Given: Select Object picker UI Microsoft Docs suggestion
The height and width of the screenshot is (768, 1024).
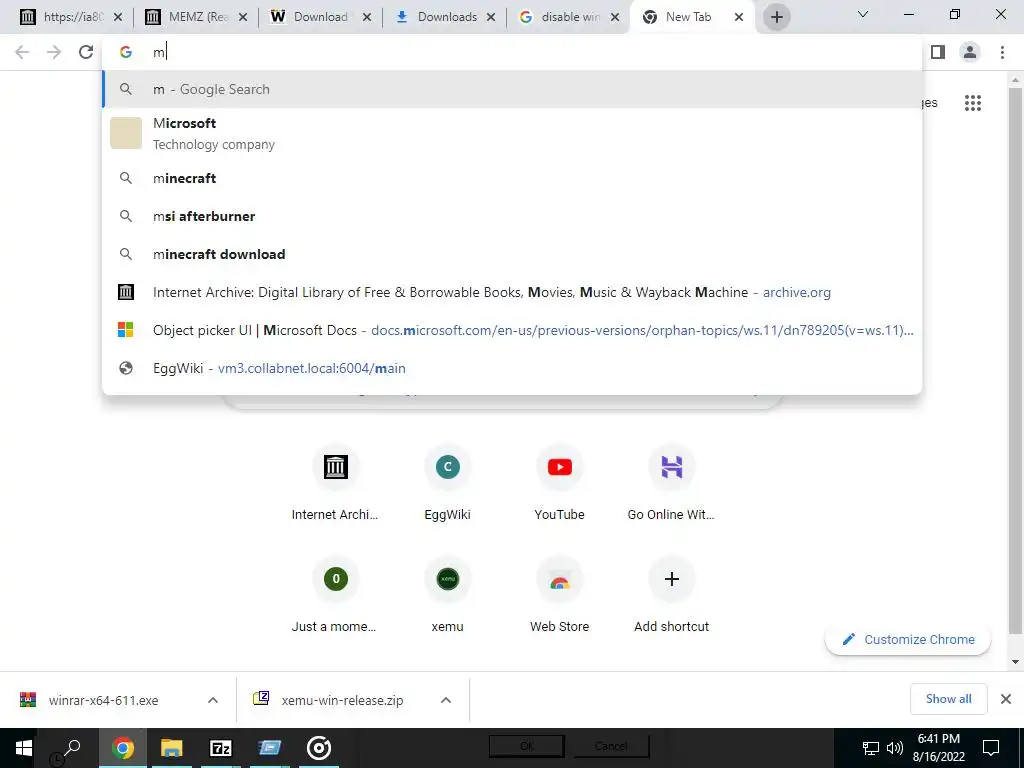Looking at the screenshot, I should 512,330.
